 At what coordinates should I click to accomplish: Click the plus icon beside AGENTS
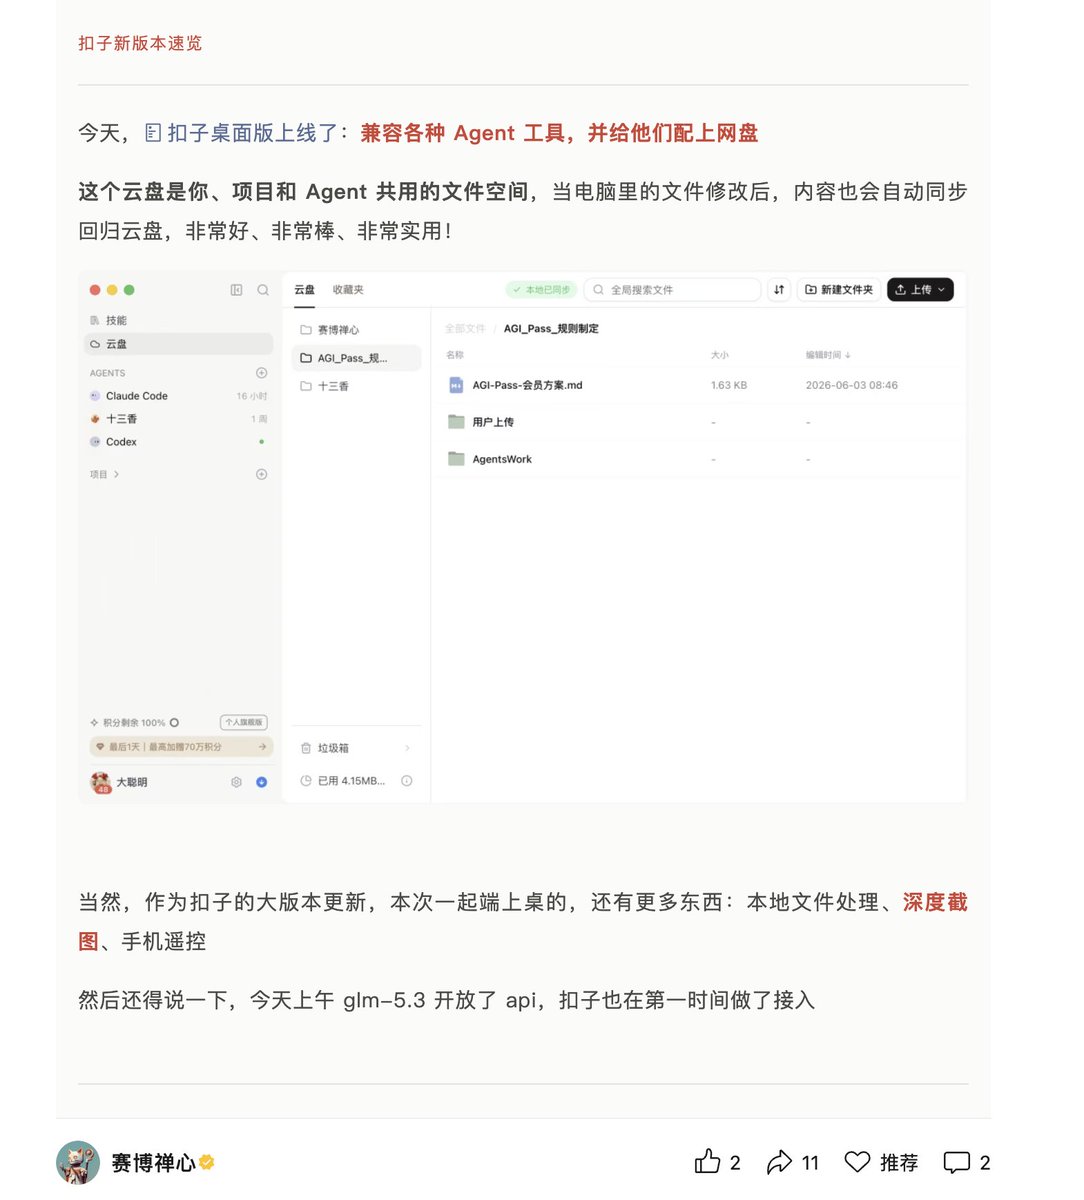coord(261,373)
